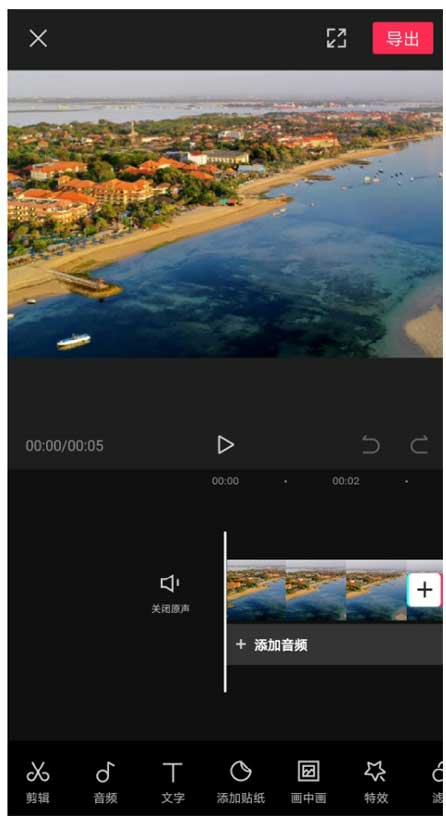The image size is (446, 819).
Task: Redo the last edit
Action: coord(419,445)
